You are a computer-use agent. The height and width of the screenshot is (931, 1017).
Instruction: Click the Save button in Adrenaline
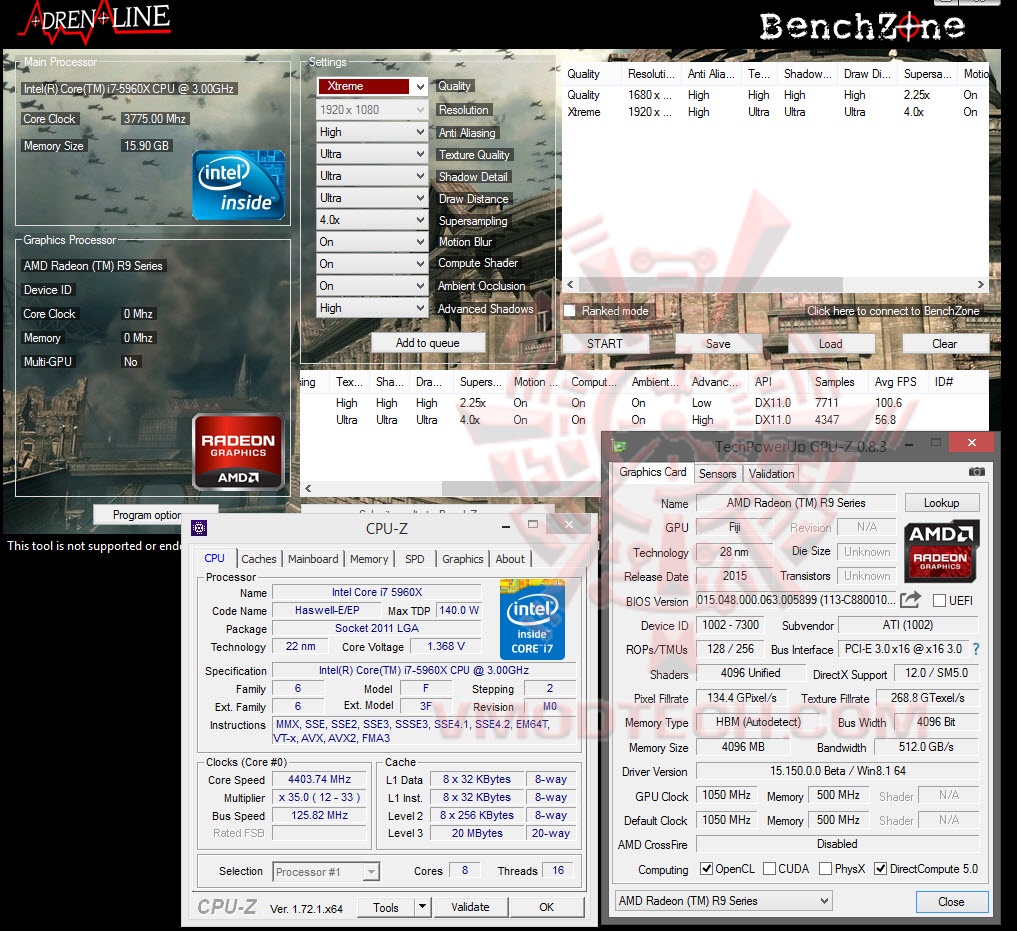point(718,343)
